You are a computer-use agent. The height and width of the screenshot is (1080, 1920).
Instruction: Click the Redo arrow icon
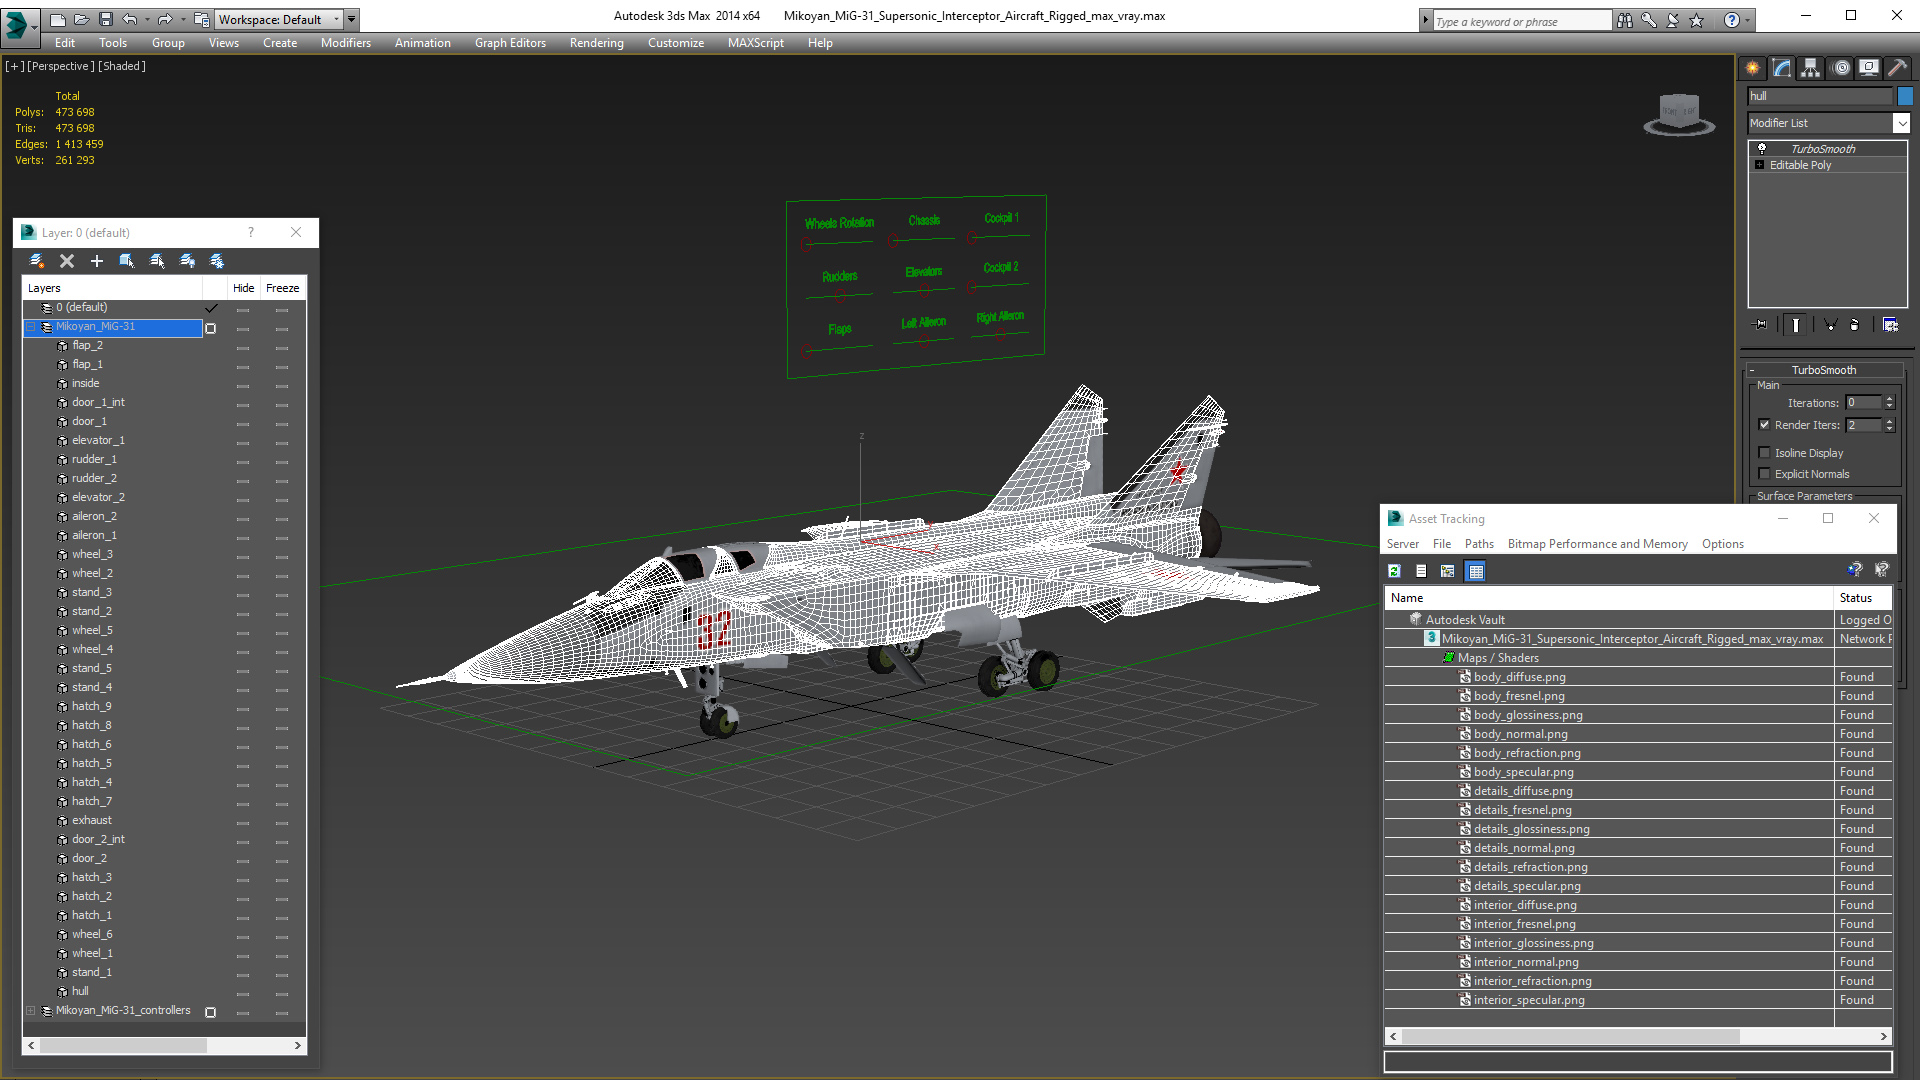point(165,19)
